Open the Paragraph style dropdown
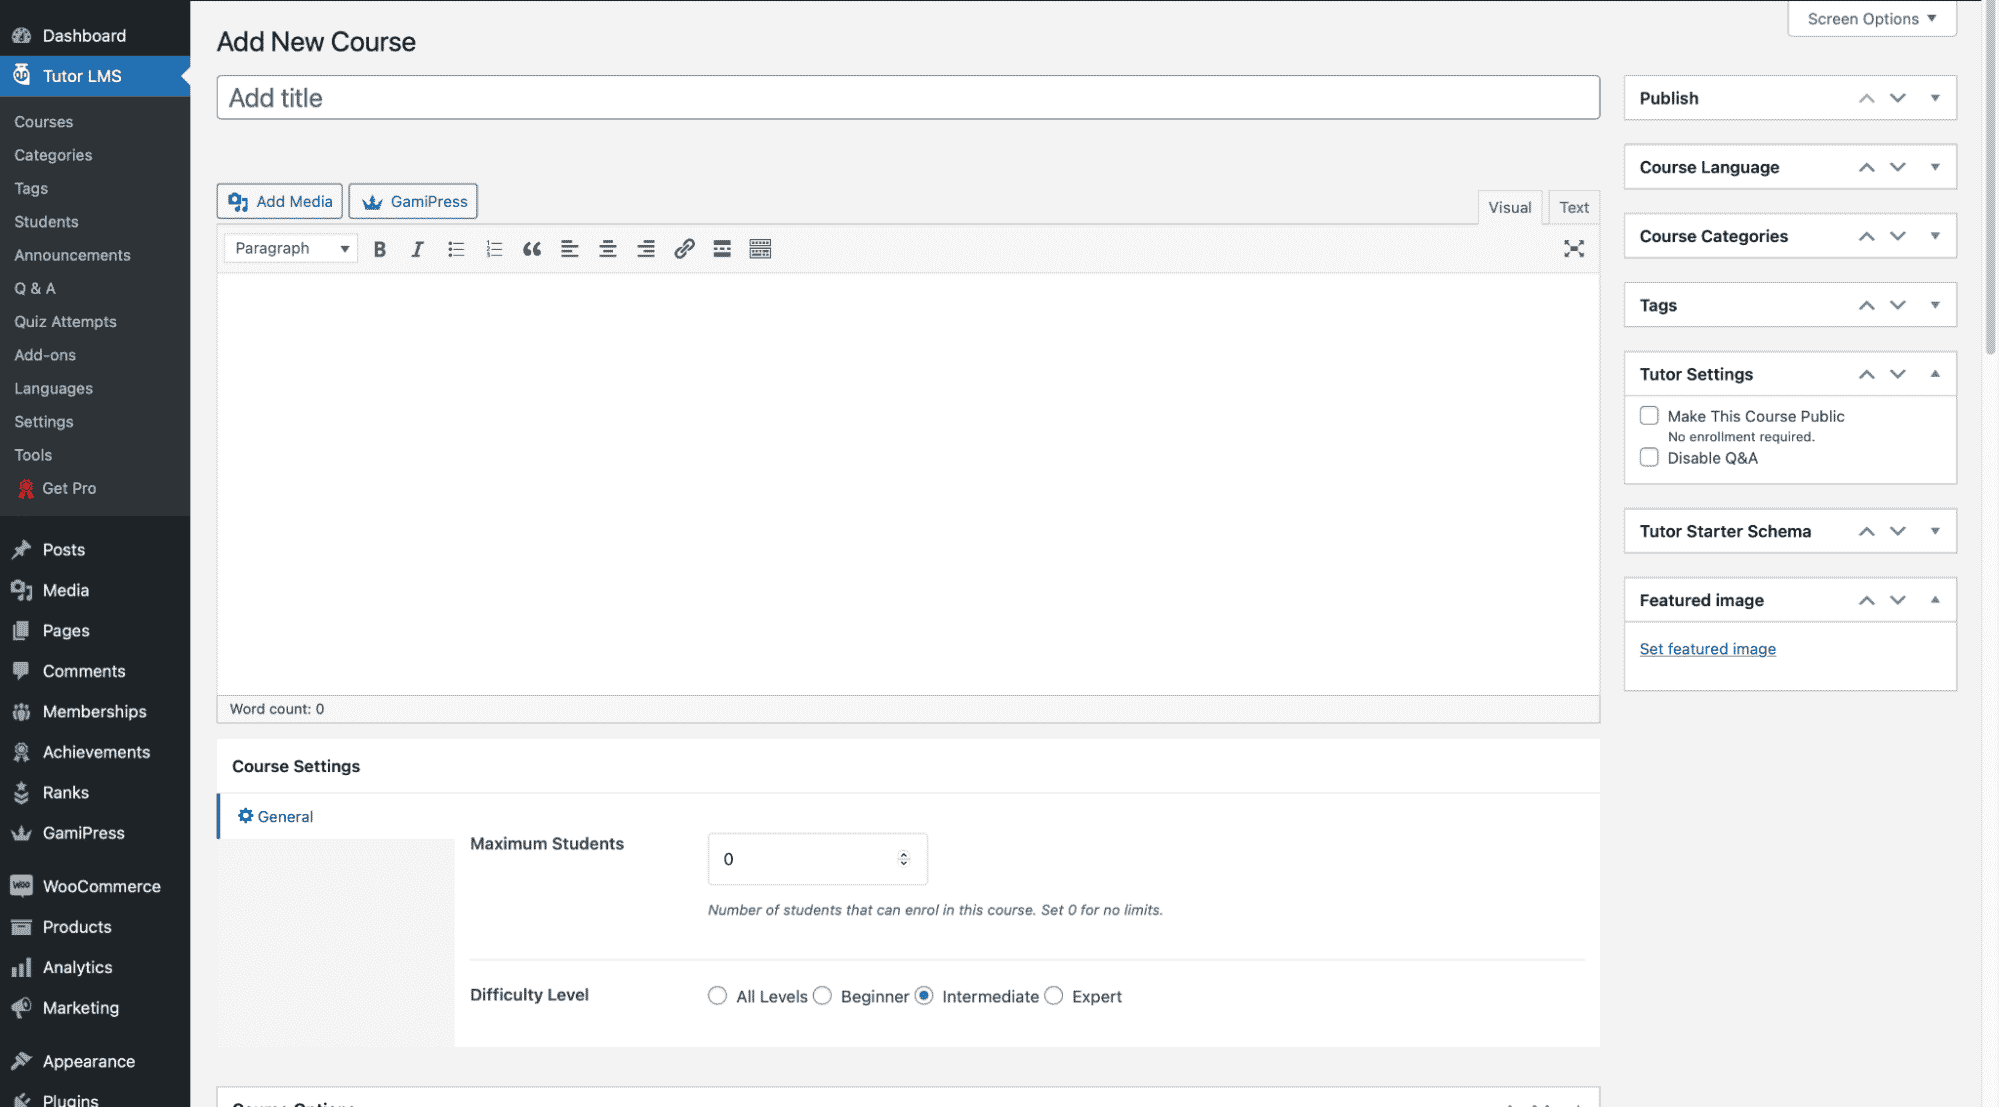This screenshot has width=1999, height=1107. 289,247
